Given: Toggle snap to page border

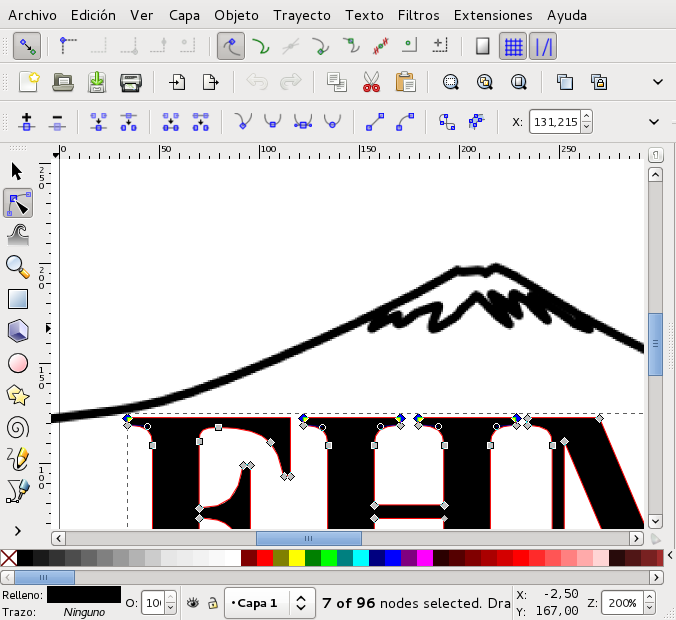Looking at the screenshot, I should coord(482,46).
